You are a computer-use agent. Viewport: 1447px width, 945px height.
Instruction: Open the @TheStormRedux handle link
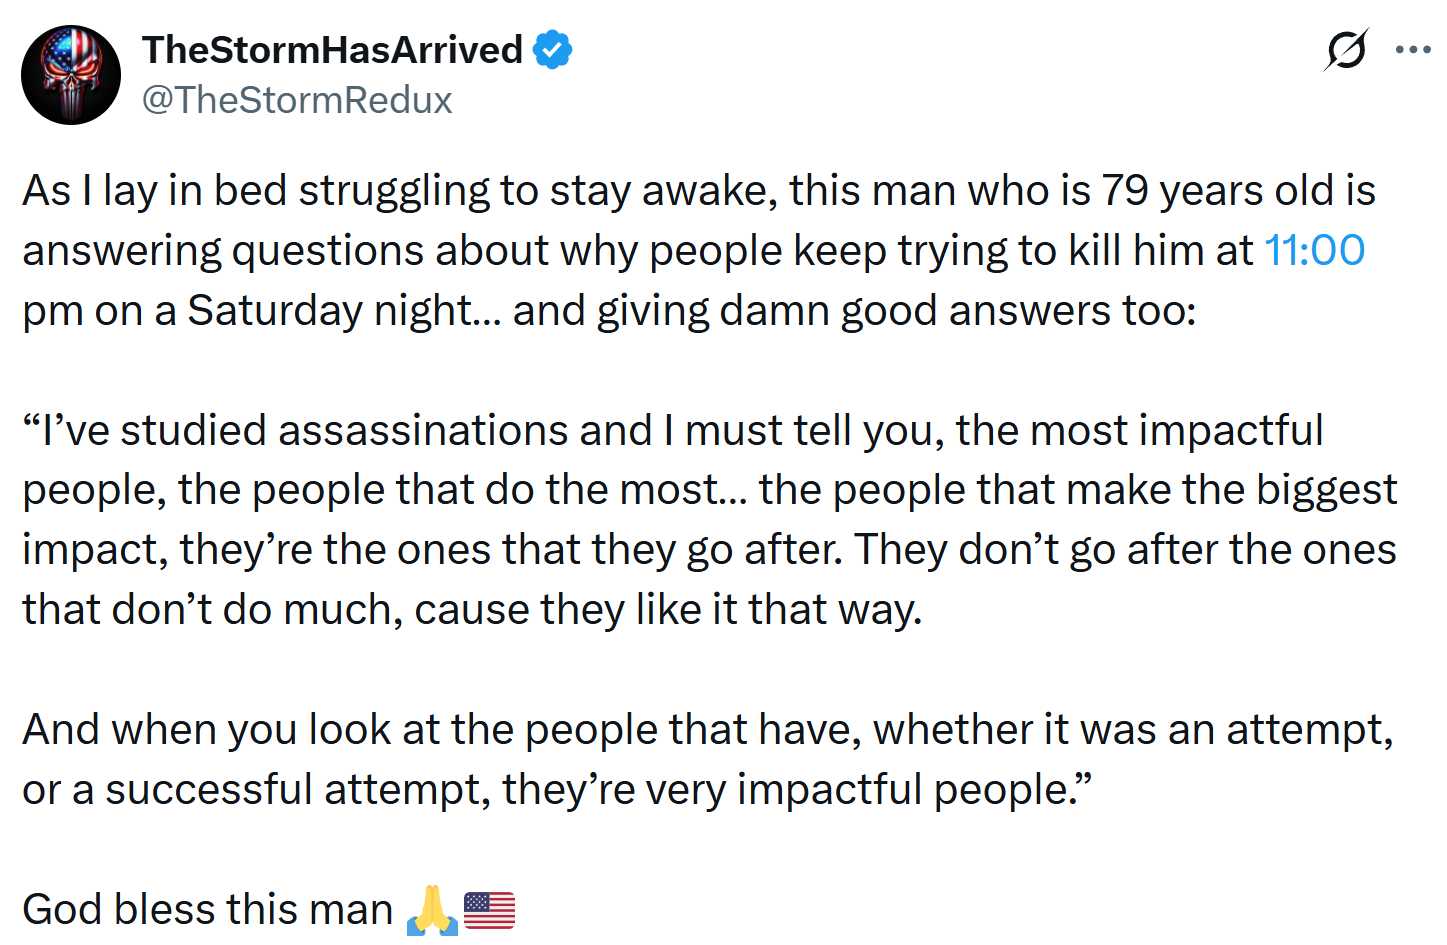(297, 100)
